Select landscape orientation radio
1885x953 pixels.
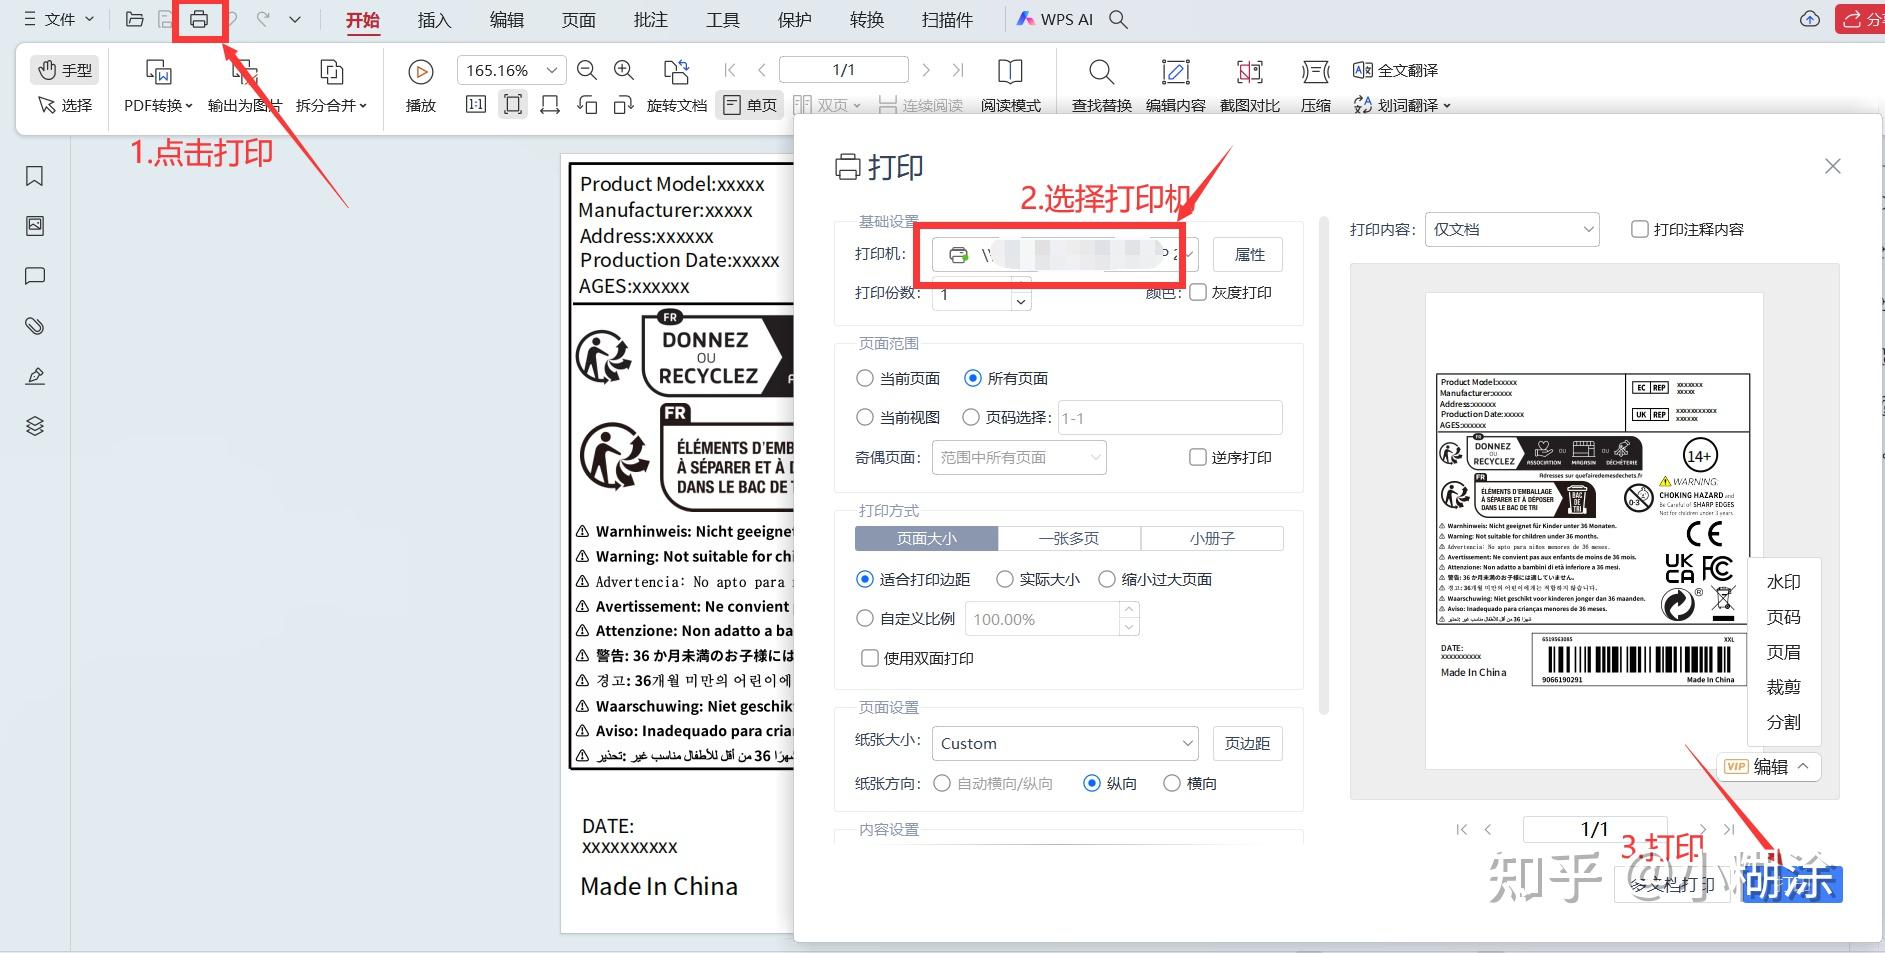1172,783
